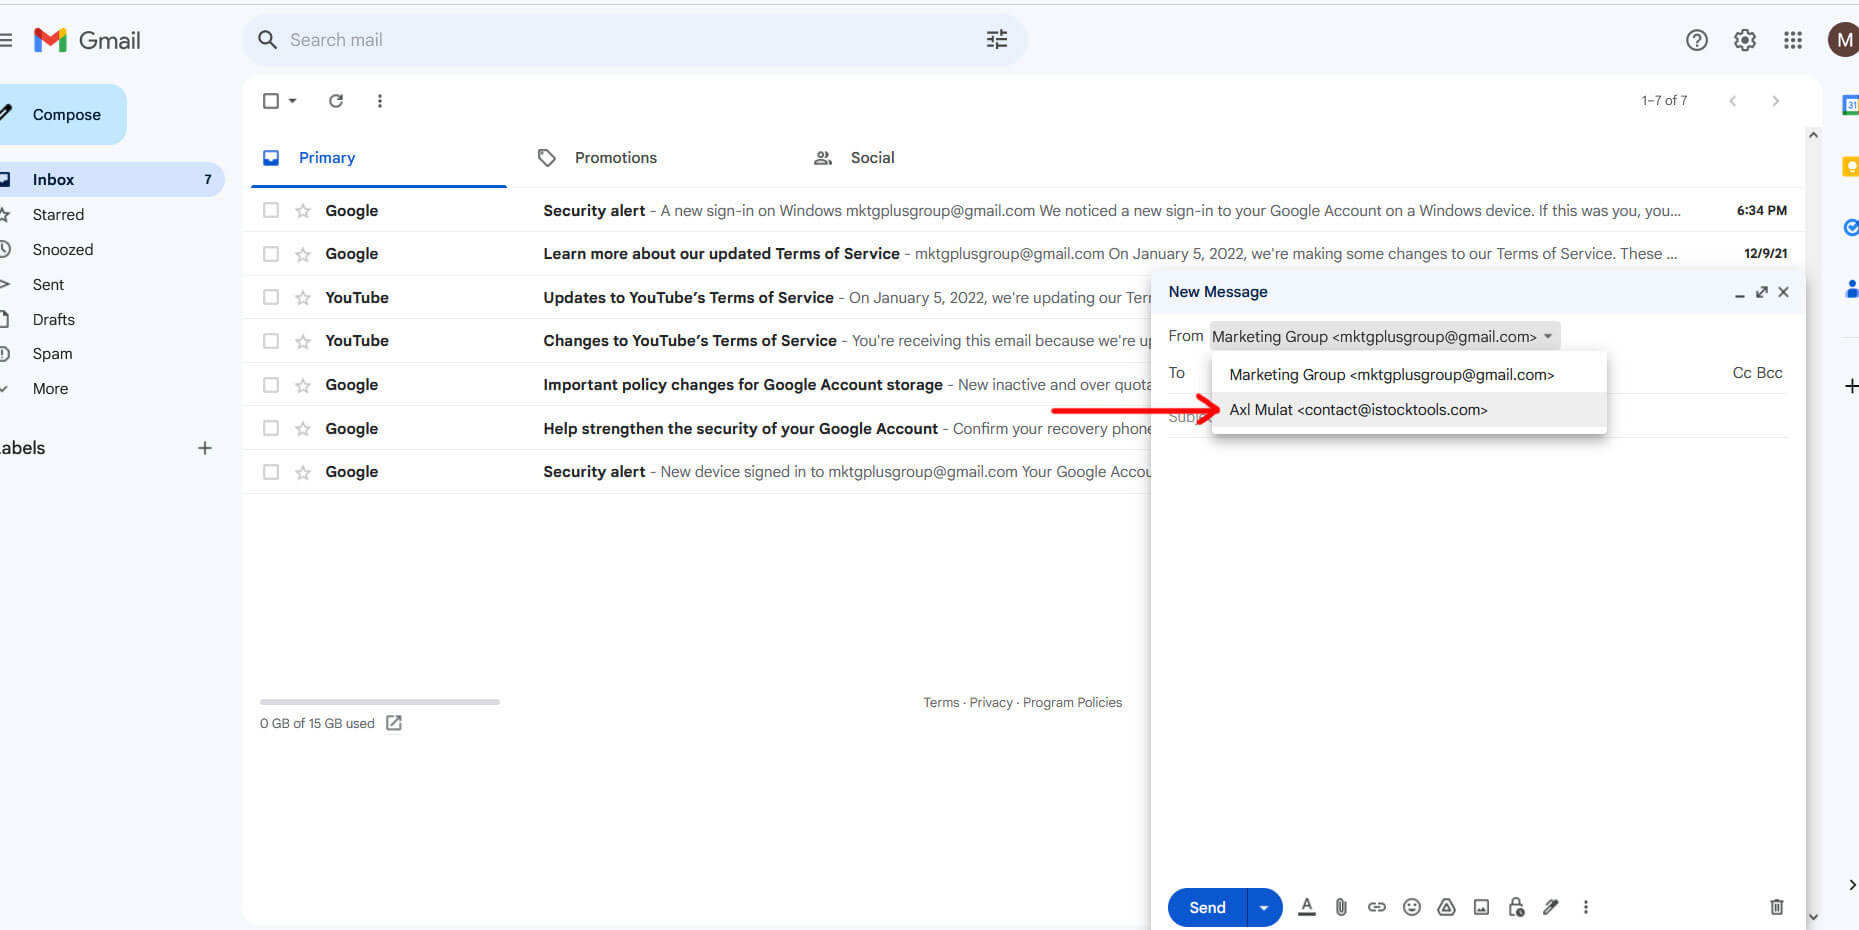The image size is (1859, 930).
Task: Insert a link in the message
Action: (1376, 907)
